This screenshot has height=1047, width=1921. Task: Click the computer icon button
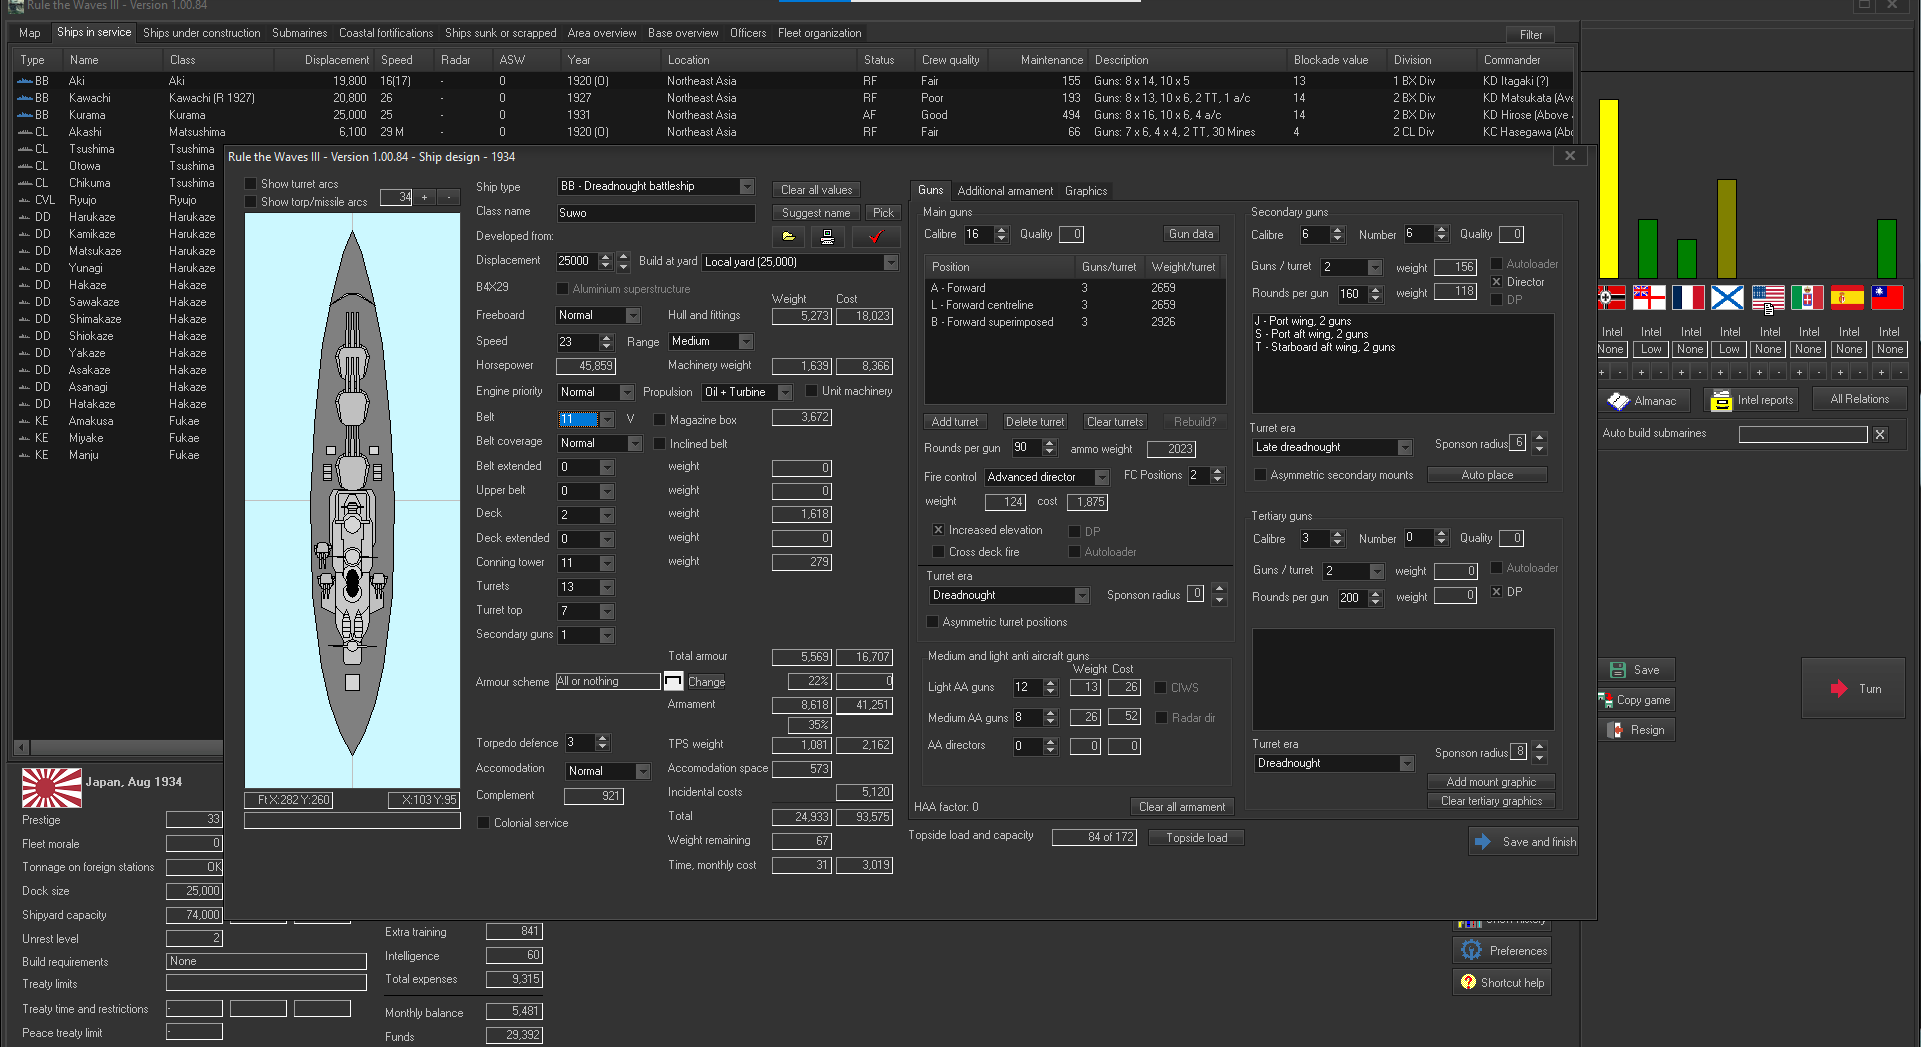[827, 237]
